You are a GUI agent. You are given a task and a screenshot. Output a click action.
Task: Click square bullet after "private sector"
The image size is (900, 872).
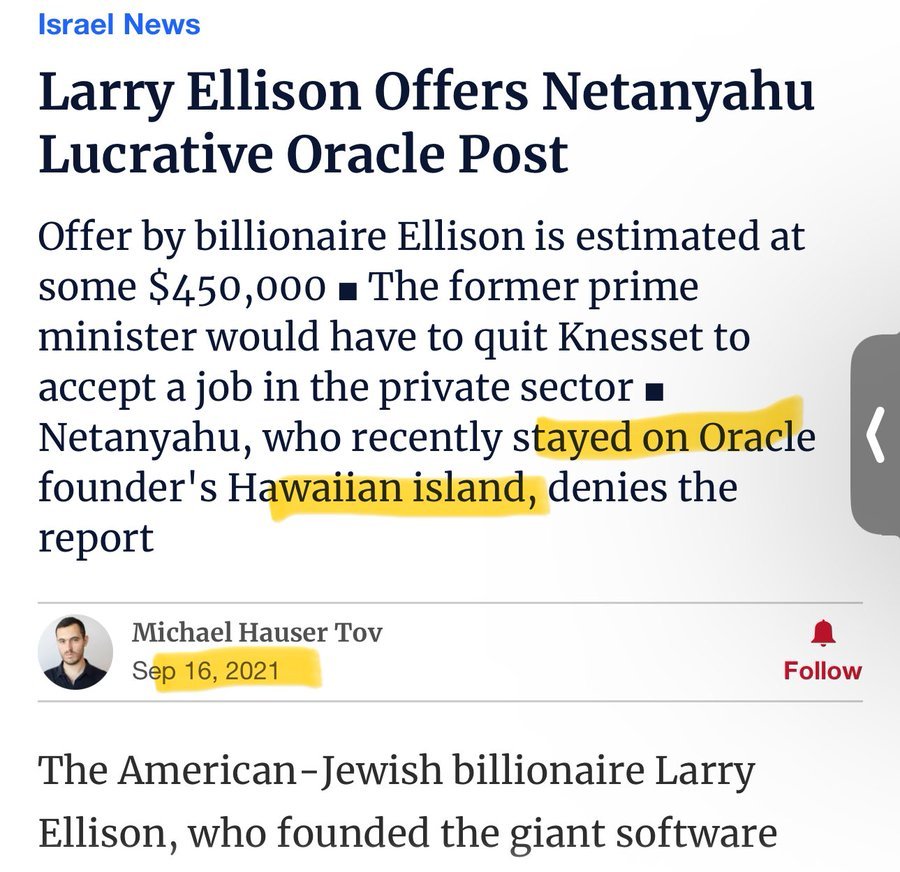(654, 393)
